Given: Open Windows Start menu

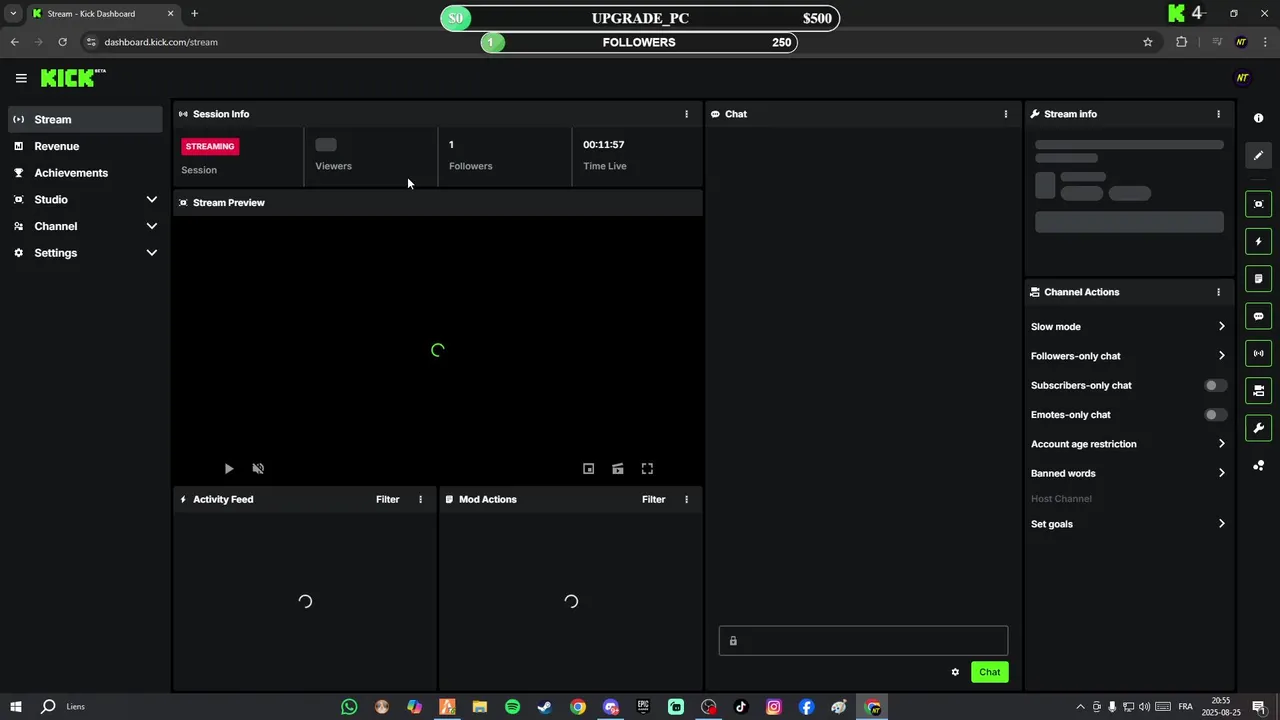Looking at the screenshot, I should click(x=16, y=707).
